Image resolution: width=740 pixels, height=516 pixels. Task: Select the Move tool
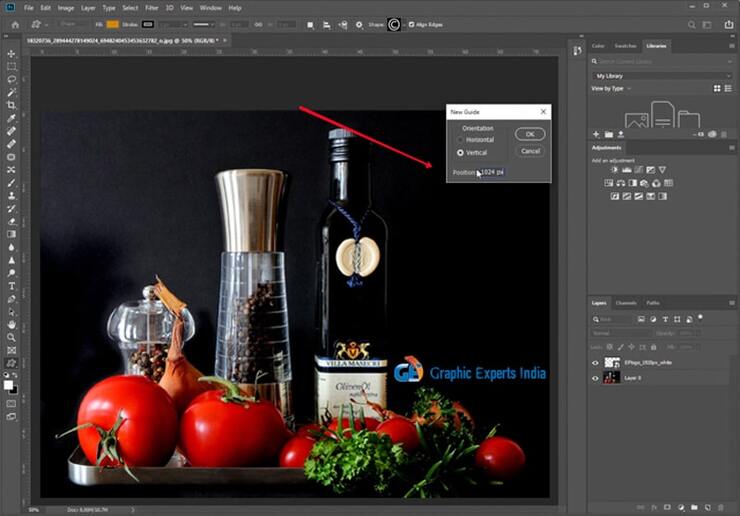[x=12, y=53]
